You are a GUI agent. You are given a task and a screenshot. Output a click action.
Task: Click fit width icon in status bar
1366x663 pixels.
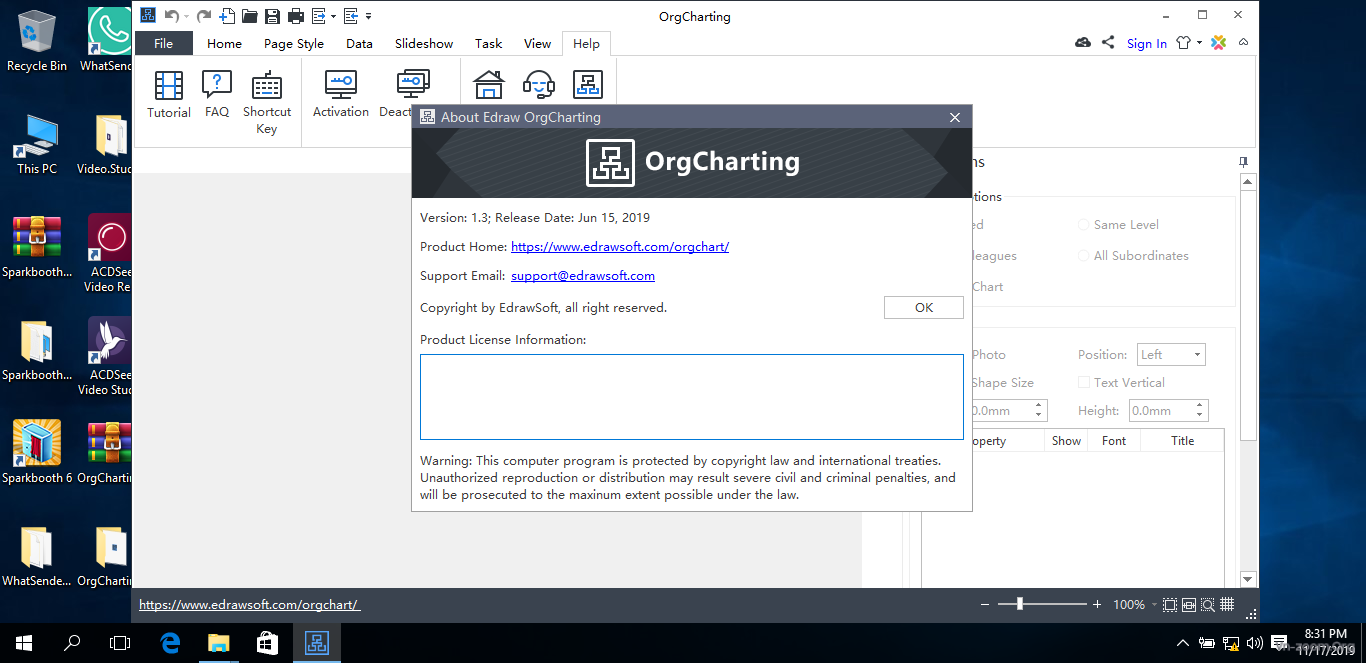pyautogui.click(x=1189, y=605)
